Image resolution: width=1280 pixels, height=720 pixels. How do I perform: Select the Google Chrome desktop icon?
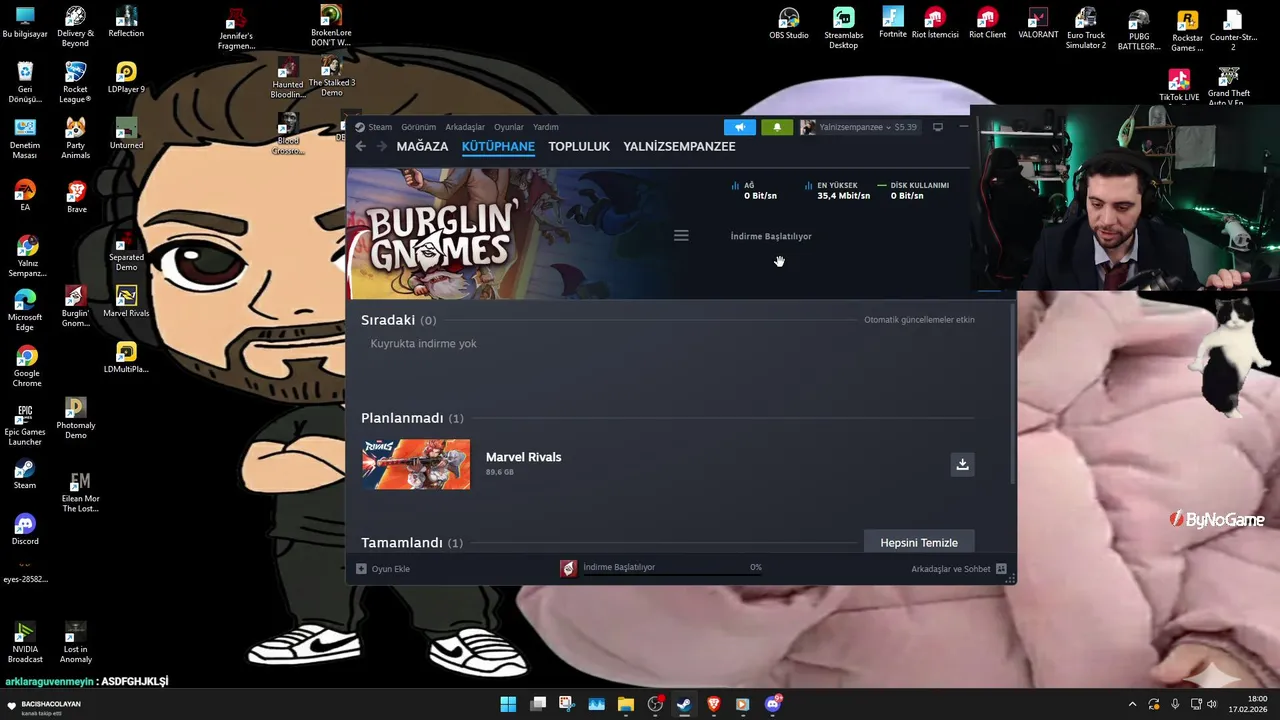point(27,367)
